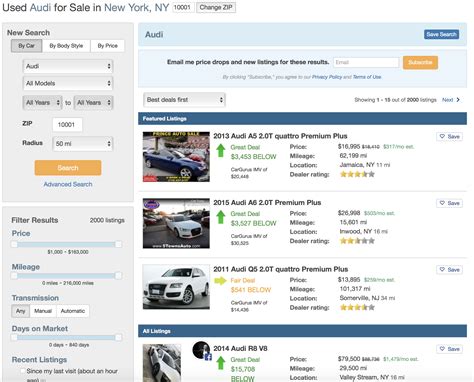
Task: Open the Privacy Policy link
Action: [327, 77]
